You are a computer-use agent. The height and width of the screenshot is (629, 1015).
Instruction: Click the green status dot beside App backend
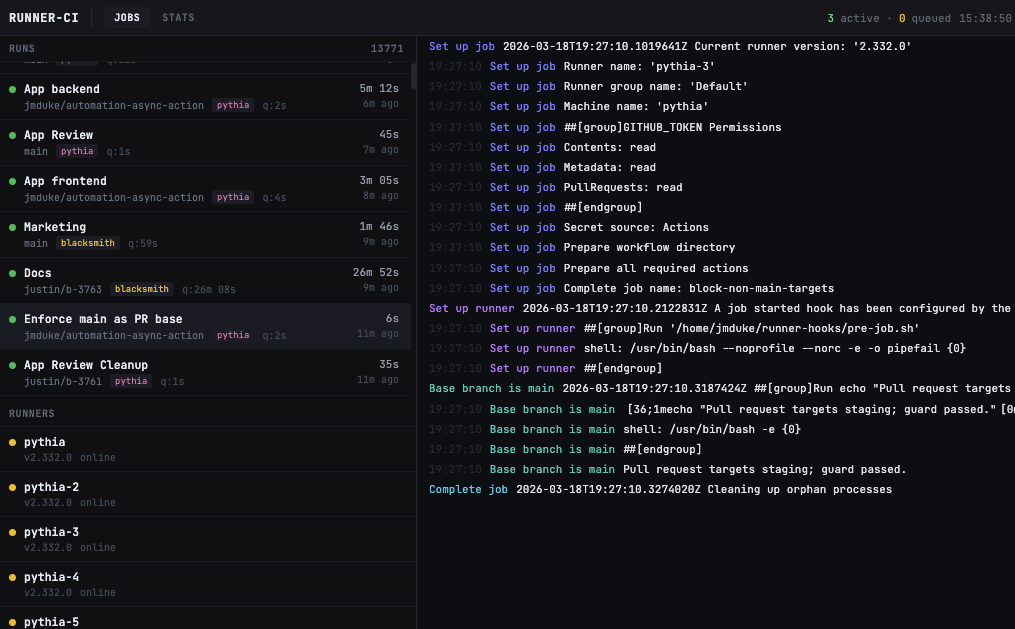pyautogui.click(x=10, y=89)
